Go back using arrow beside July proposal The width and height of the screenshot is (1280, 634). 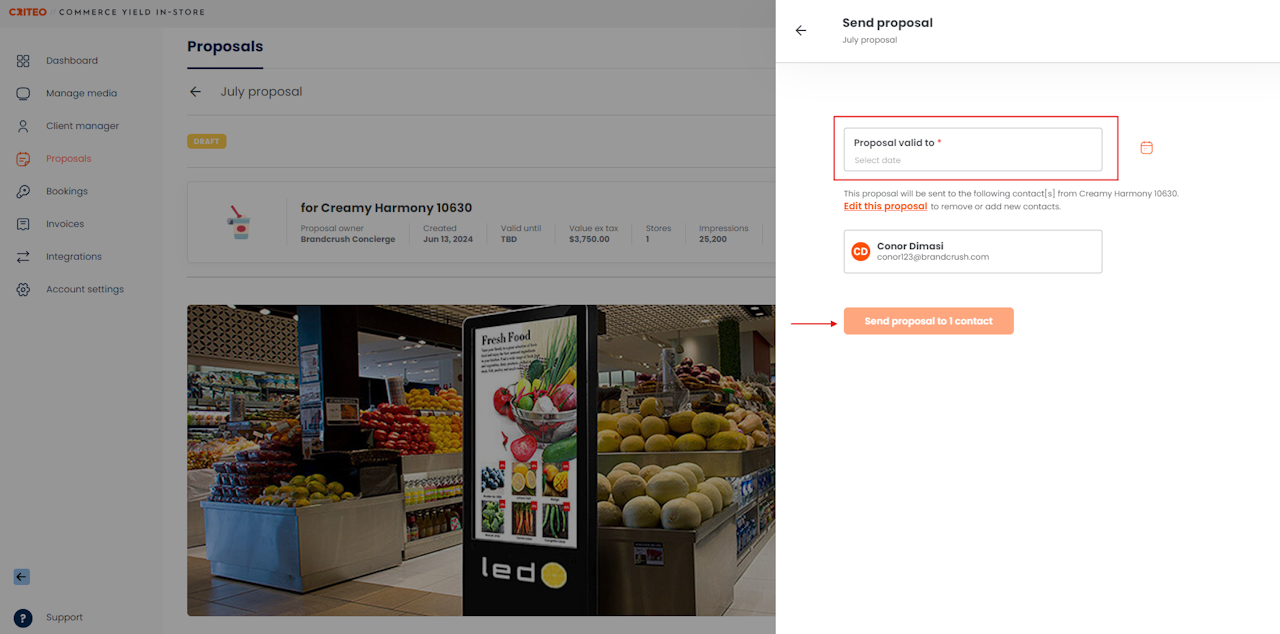tap(195, 92)
